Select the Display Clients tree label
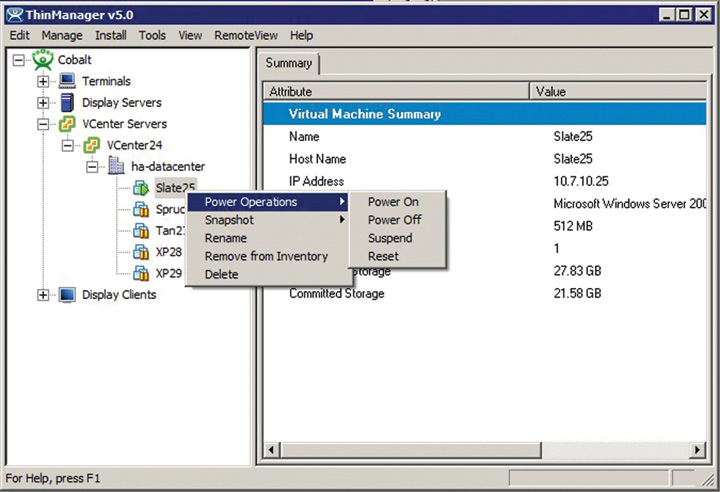This screenshot has height=492, width=720. (x=119, y=294)
